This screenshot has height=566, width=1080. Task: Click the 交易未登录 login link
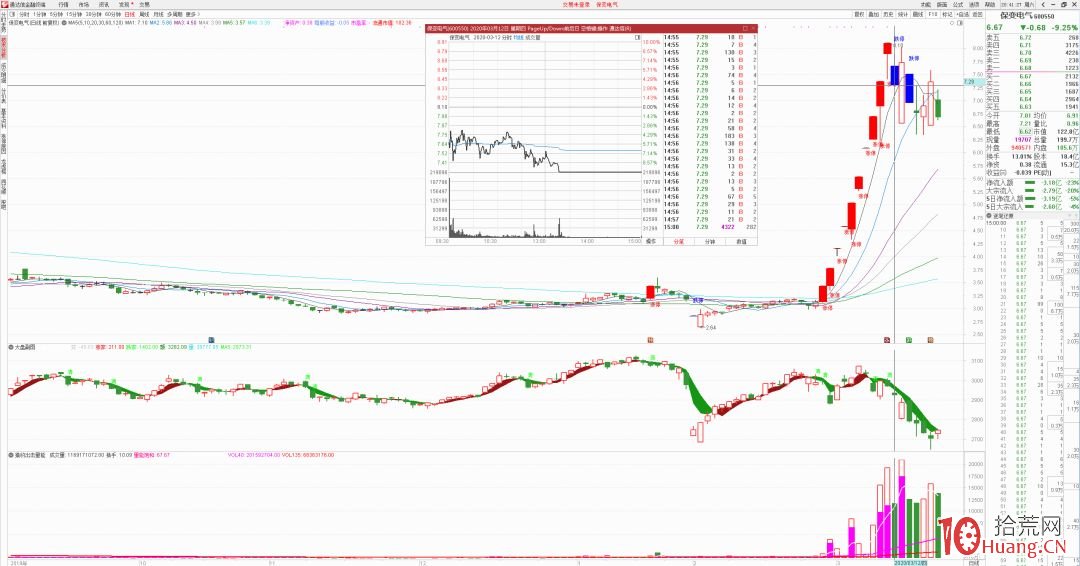576,4
